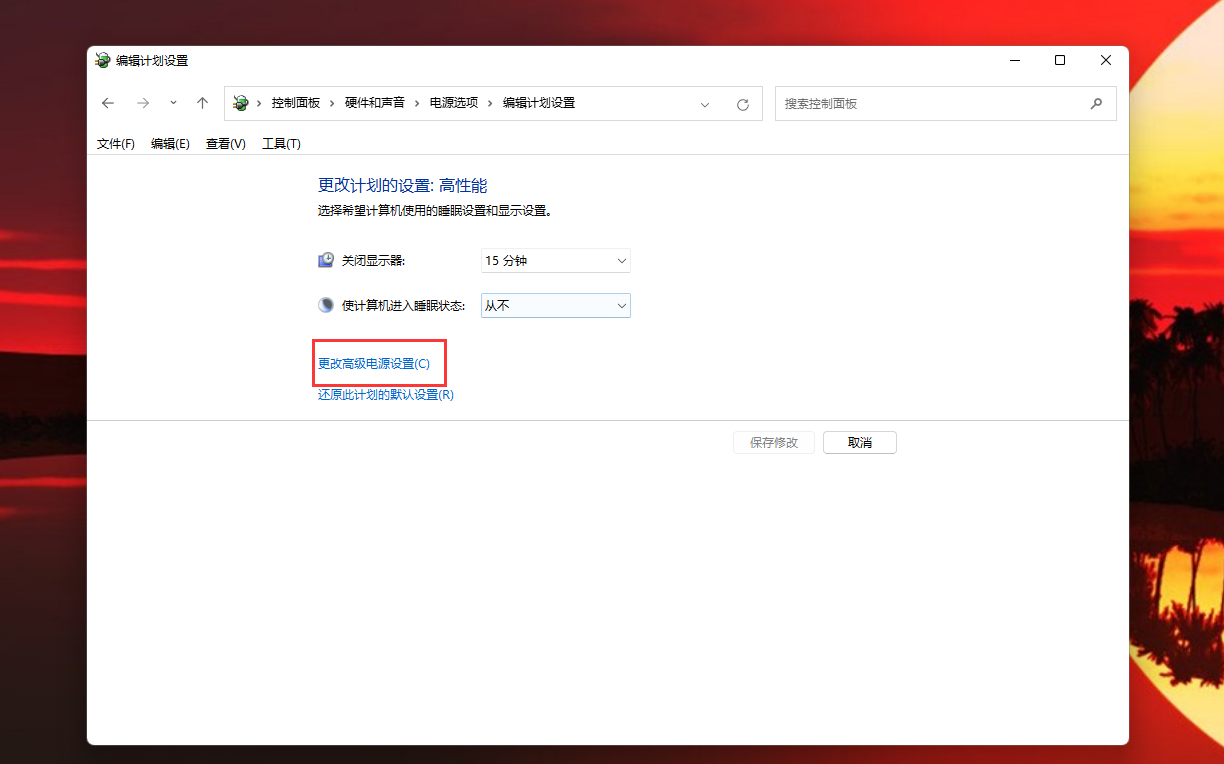Open the 从不 sleep setting dropdown

[555, 305]
